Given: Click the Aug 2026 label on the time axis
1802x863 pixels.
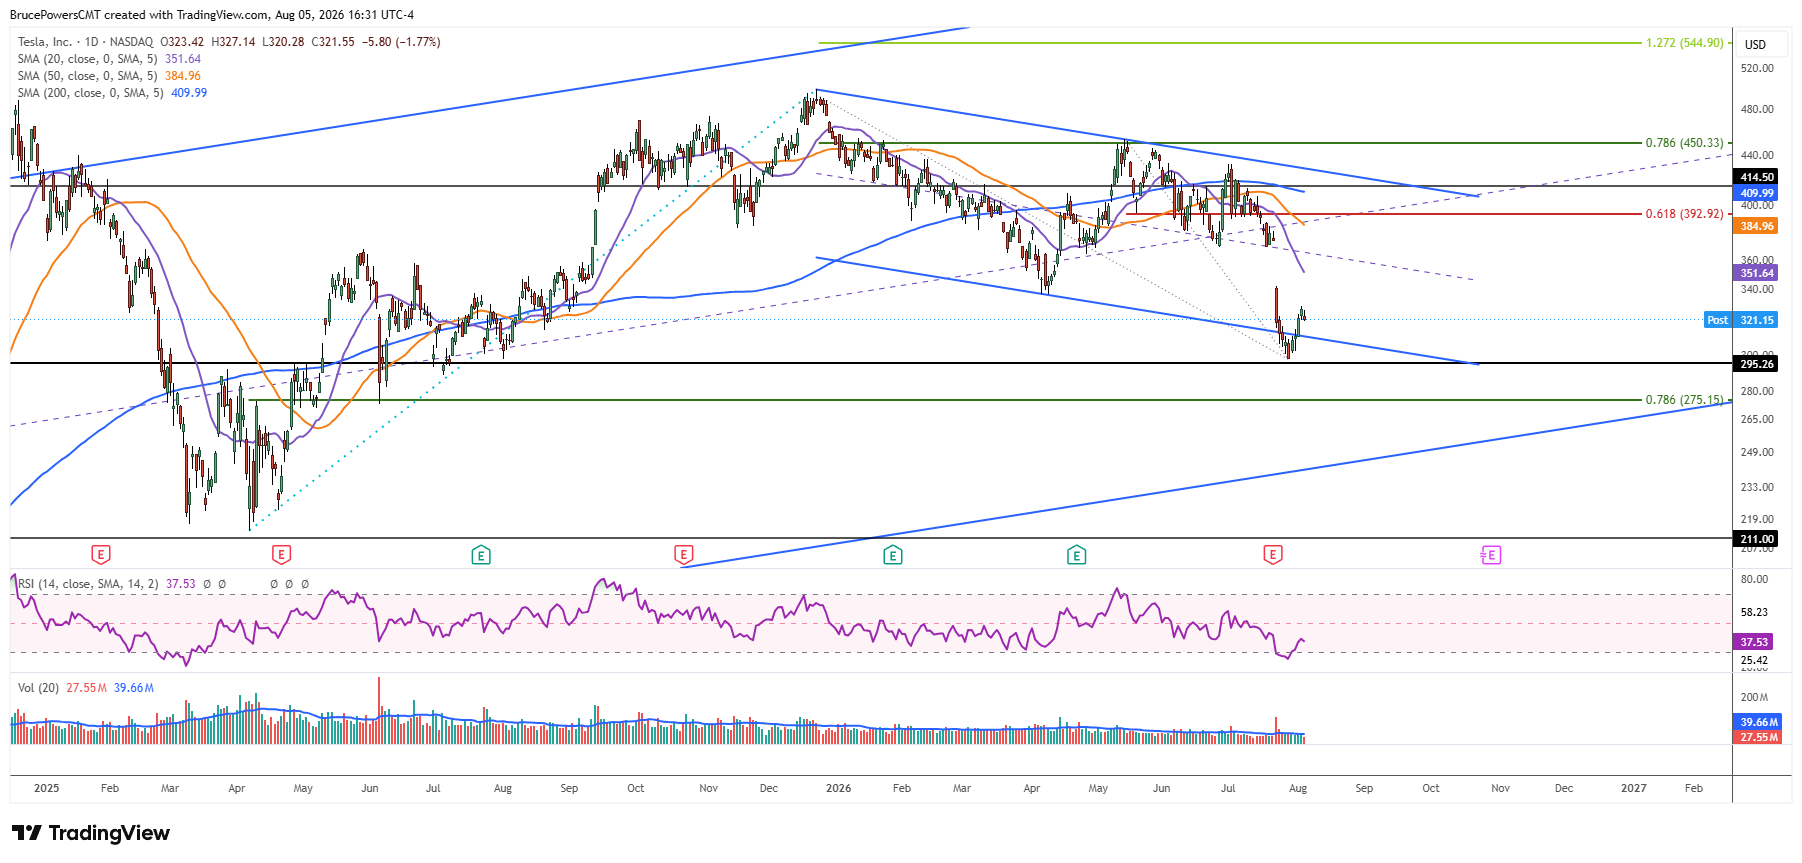Looking at the screenshot, I should [1298, 788].
